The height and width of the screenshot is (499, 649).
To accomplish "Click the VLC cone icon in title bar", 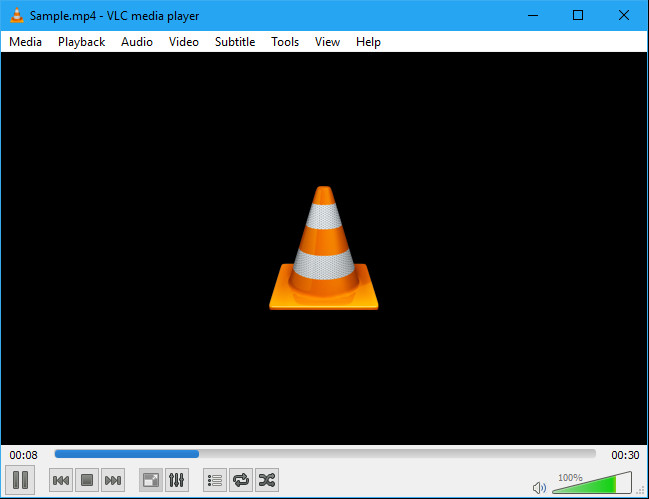I will tap(17, 15).
